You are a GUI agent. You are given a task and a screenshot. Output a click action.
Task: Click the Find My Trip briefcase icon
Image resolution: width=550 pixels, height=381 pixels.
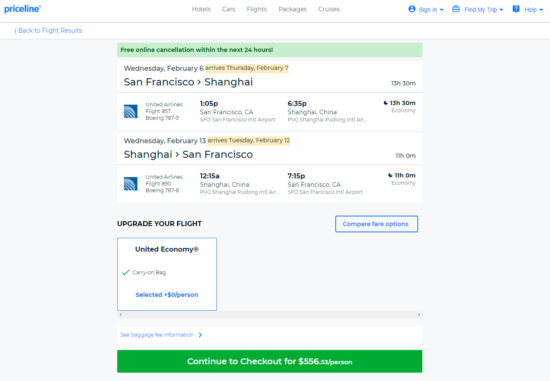tap(456, 9)
